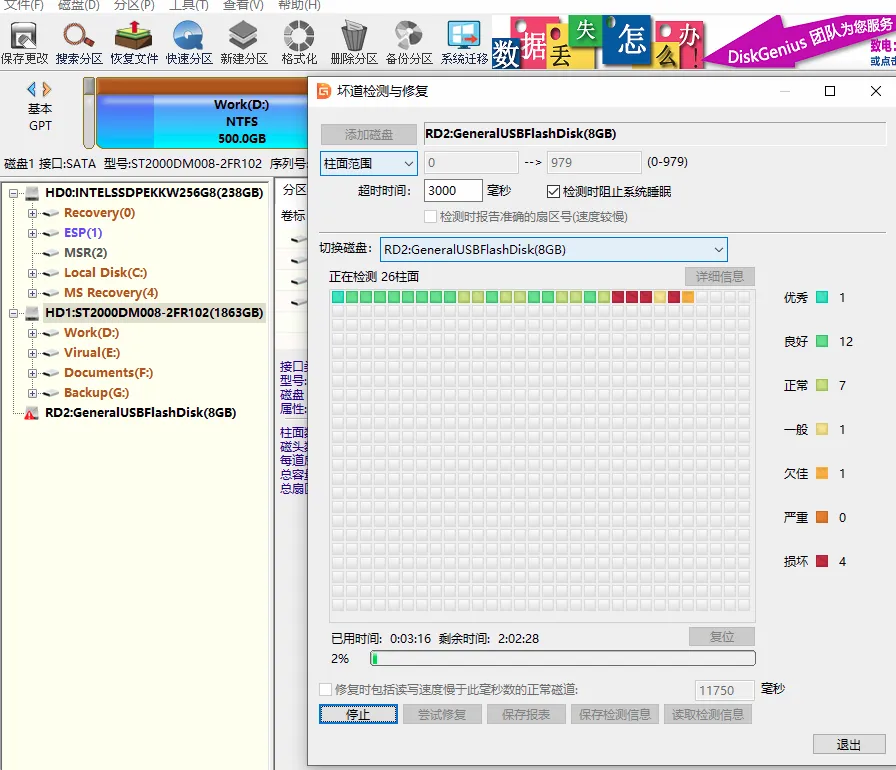Go to next disk with right arrow

[x=47, y=89]
